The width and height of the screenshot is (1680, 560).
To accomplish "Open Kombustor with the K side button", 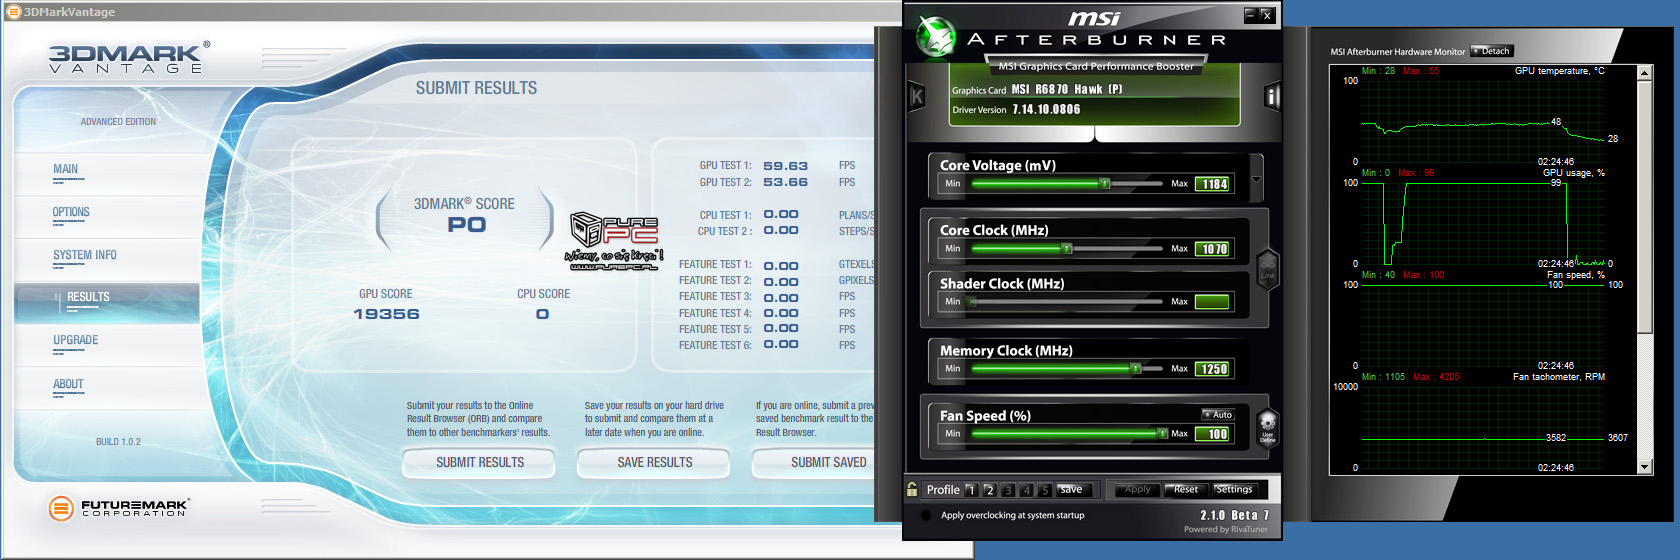I will (917, 97).
